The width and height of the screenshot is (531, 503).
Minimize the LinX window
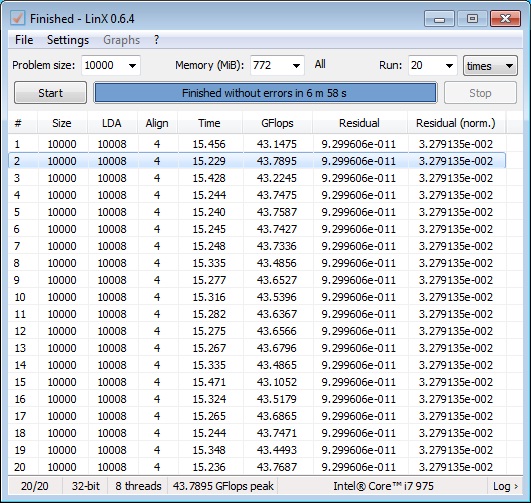click(x=439, y=18)
